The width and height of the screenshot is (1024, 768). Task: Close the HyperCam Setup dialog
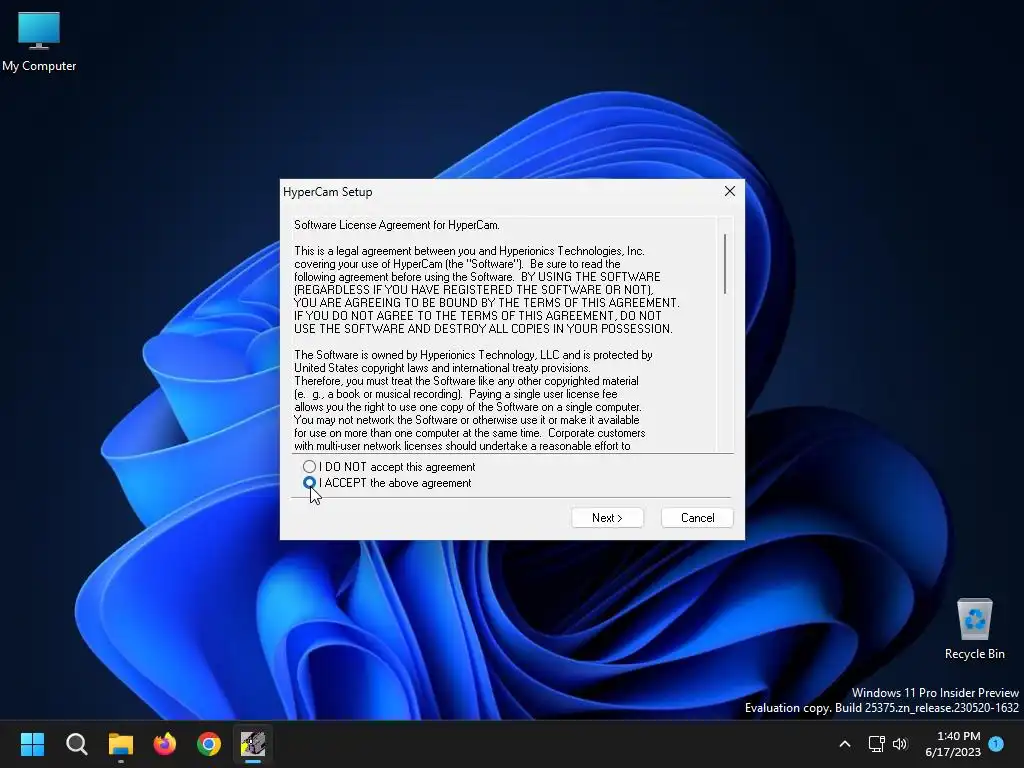(729, 191)
